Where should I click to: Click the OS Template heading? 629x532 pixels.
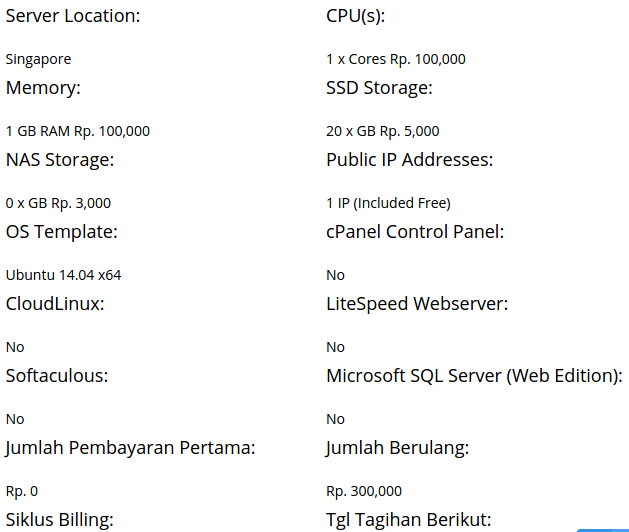tap(62, 232)
